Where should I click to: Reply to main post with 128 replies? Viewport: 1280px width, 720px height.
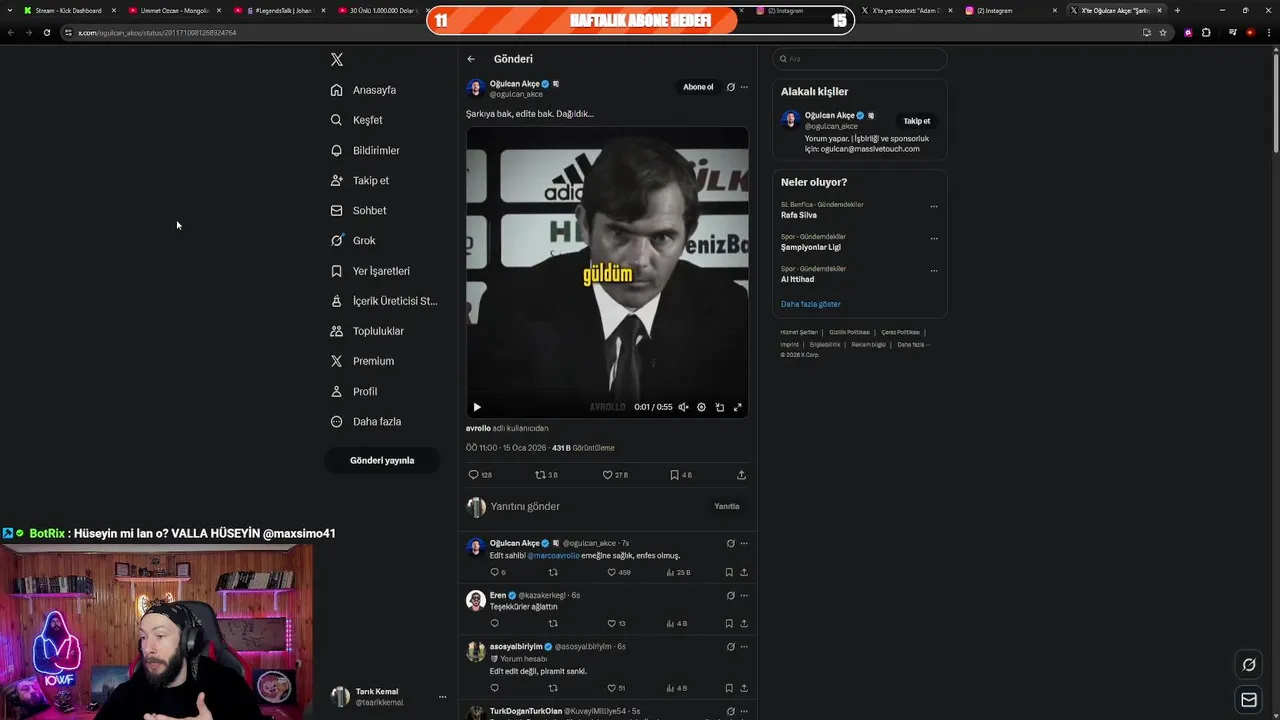(x=480, y=475)
